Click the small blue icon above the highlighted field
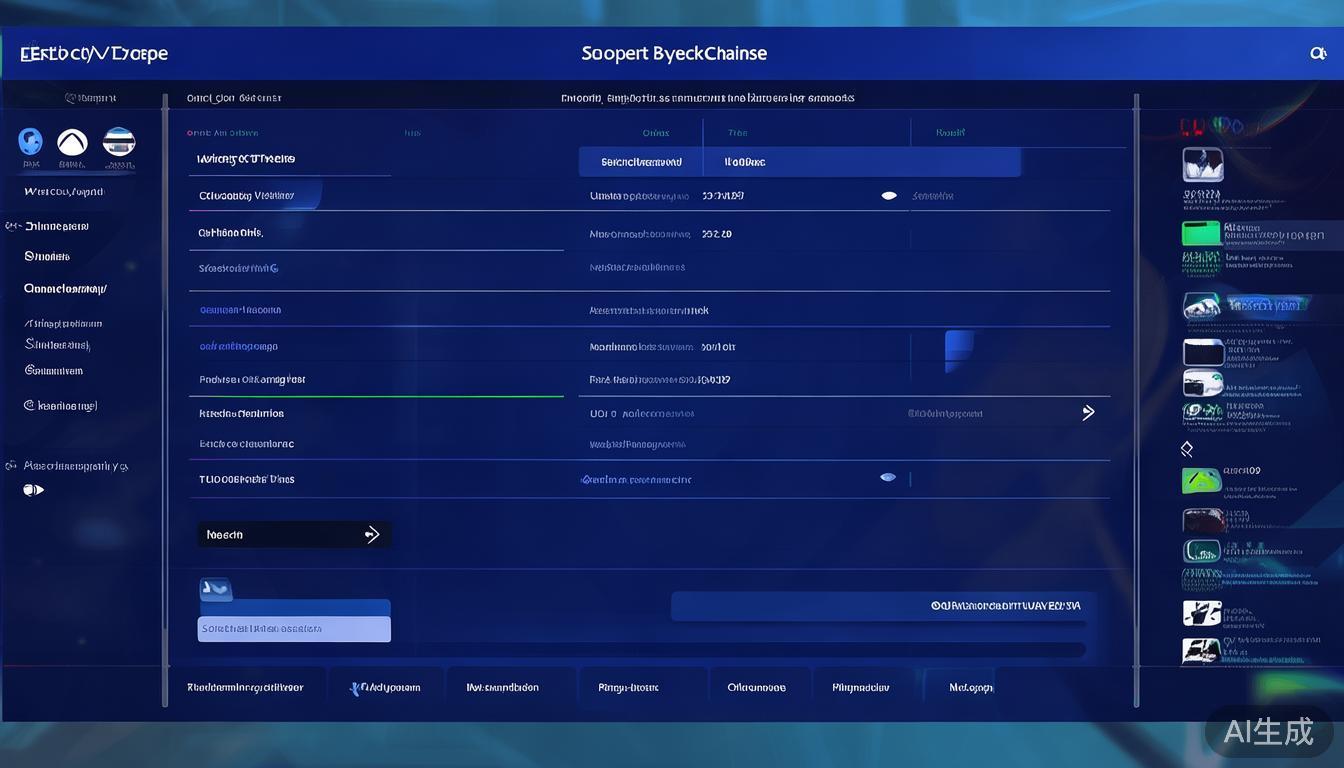 coord(216,589)
